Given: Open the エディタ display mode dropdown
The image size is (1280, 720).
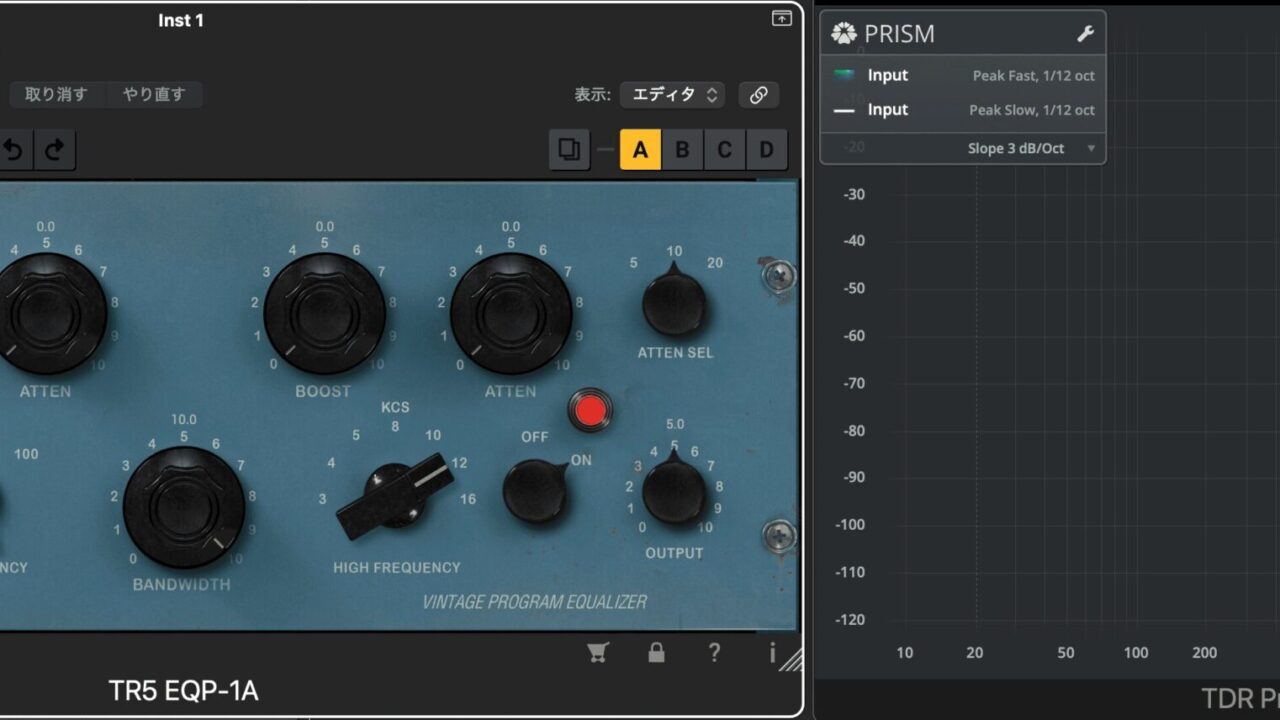Looking at the screenshot, I should point(672,95).
